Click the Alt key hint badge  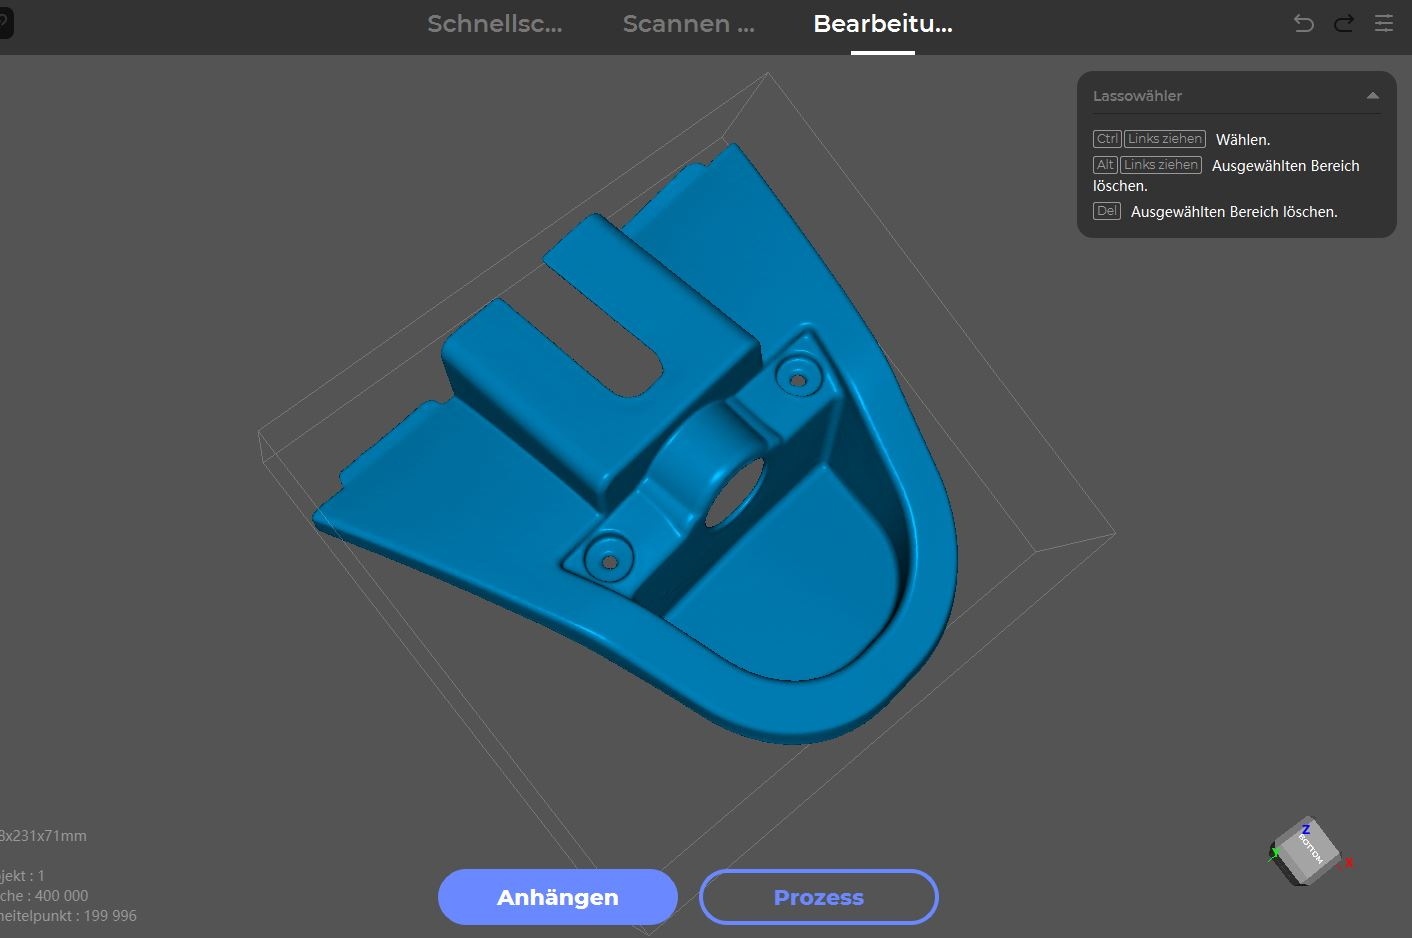coord(1105,165)
